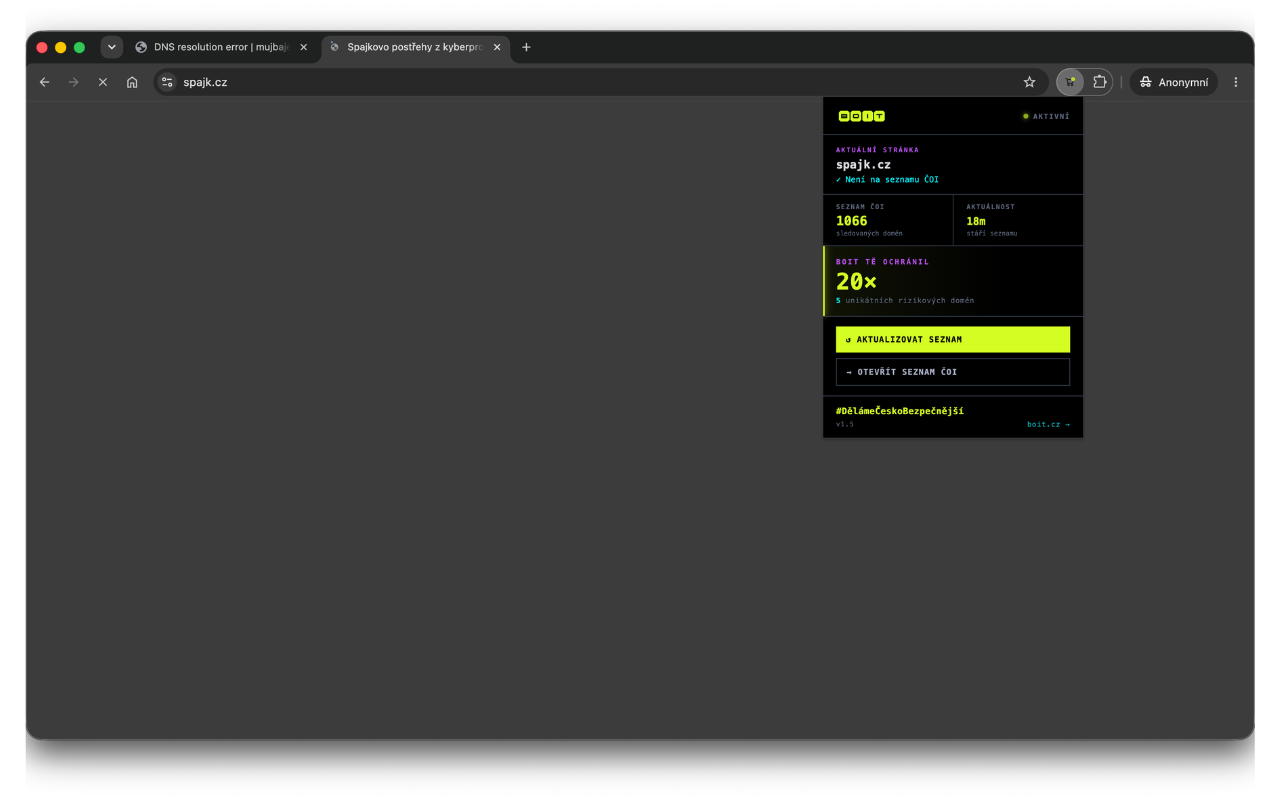Open the Anonymní profile button
The width and height of the screenshot is (1280, 800).
click(1174, 82)
